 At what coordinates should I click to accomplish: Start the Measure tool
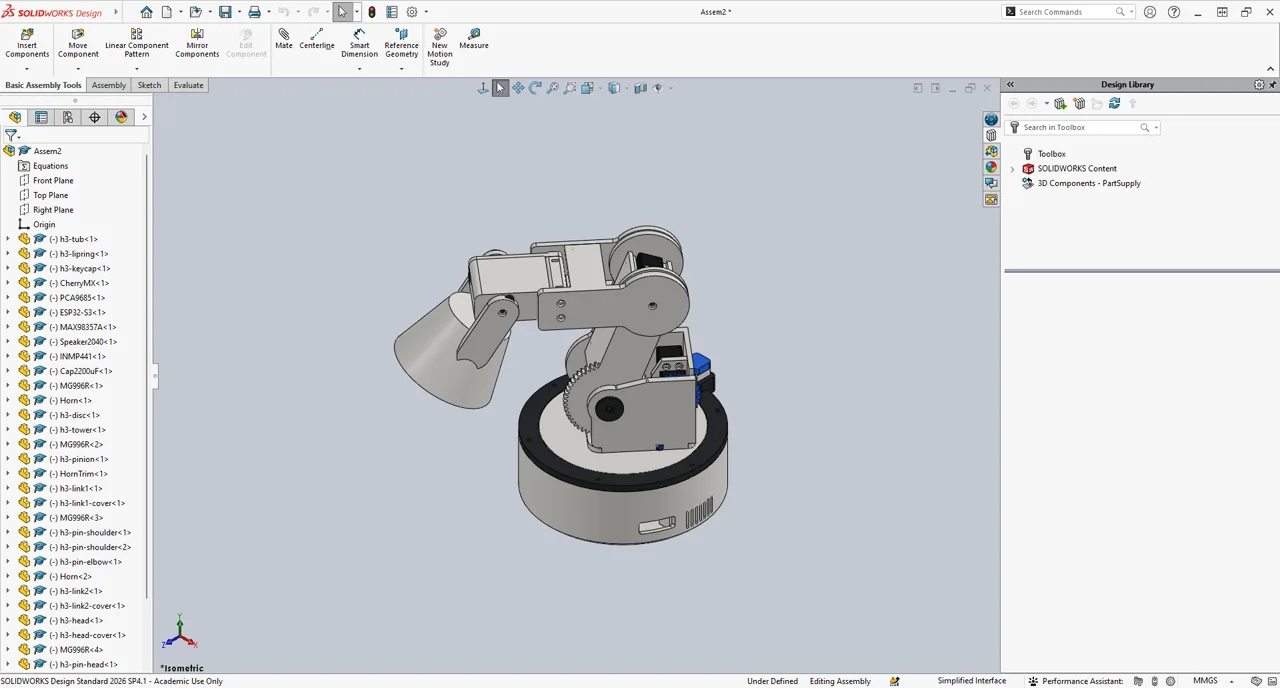coord(474,39)
